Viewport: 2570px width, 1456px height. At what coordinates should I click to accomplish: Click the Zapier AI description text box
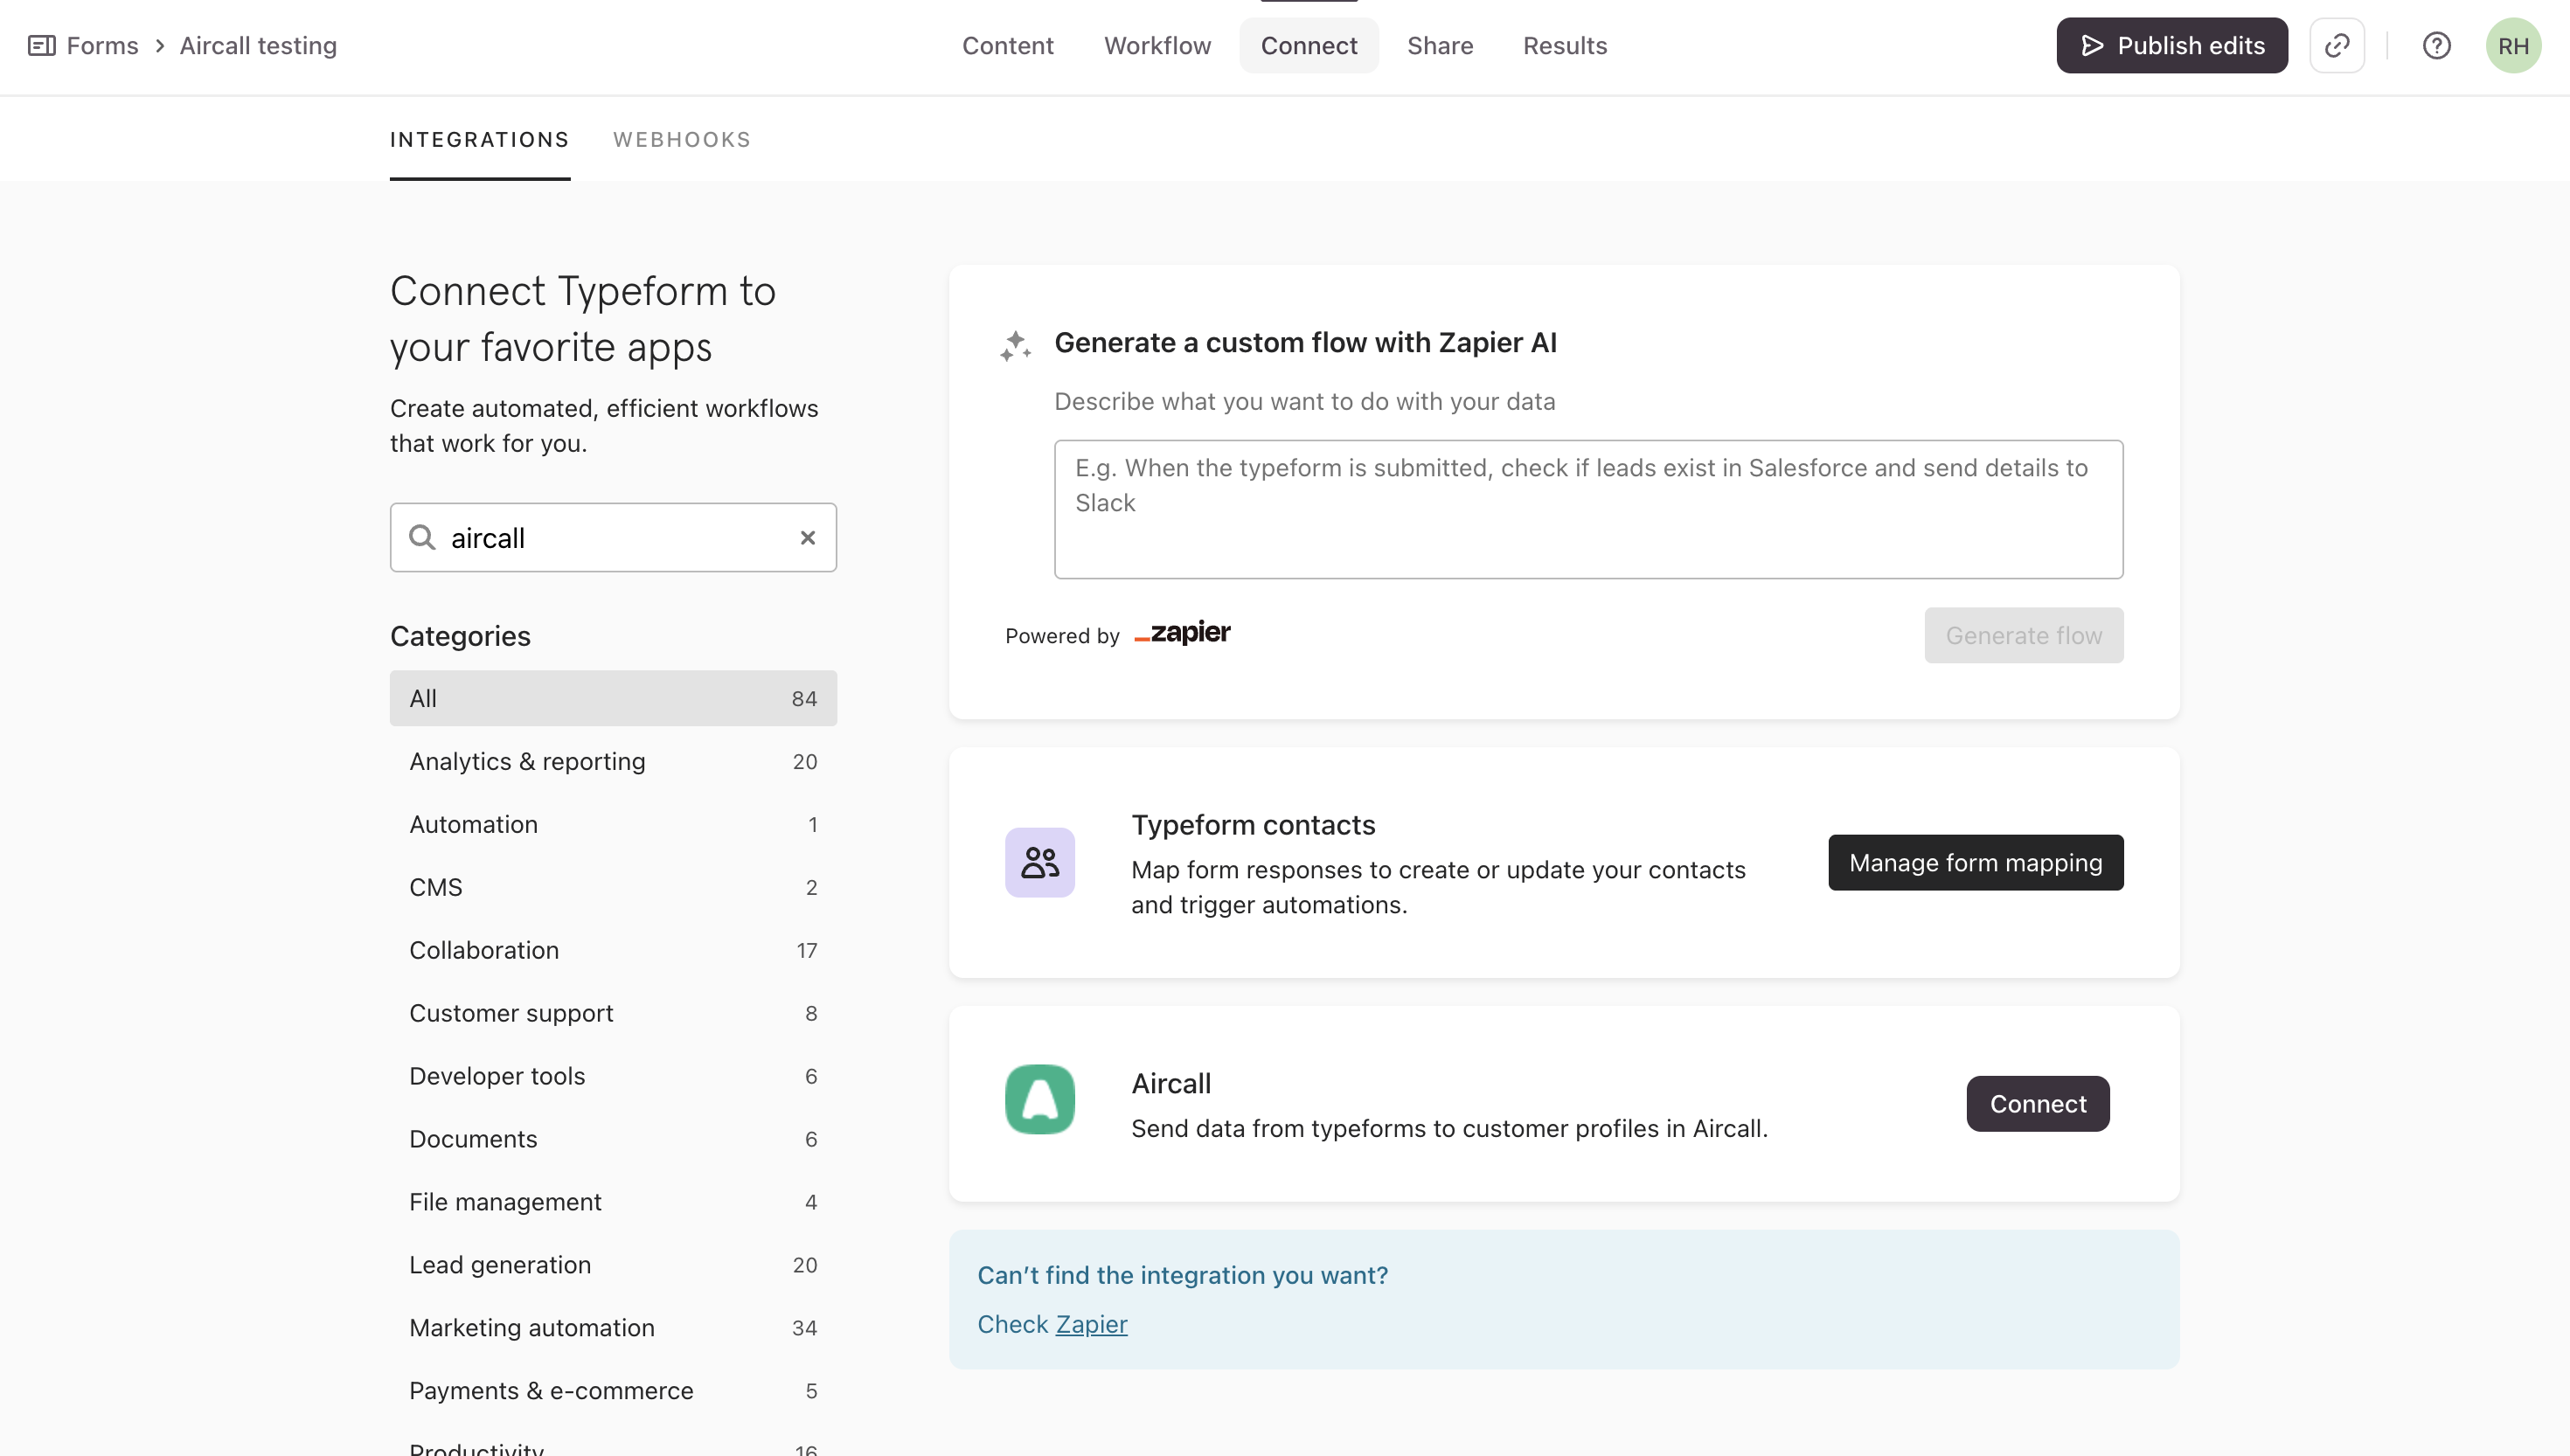[x=1588, y=509]
